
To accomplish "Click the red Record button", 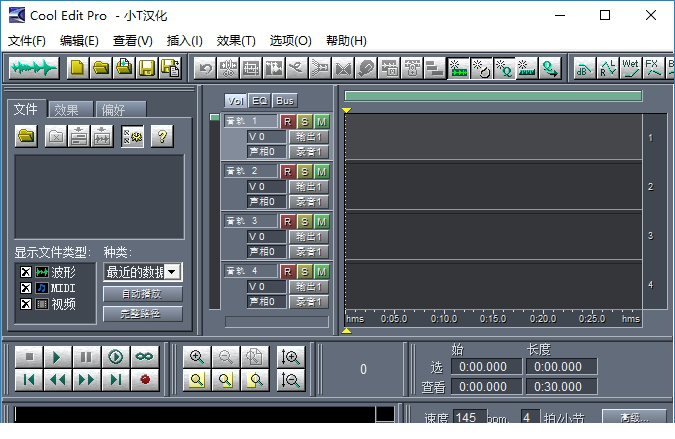I will [x=145, y=380].
